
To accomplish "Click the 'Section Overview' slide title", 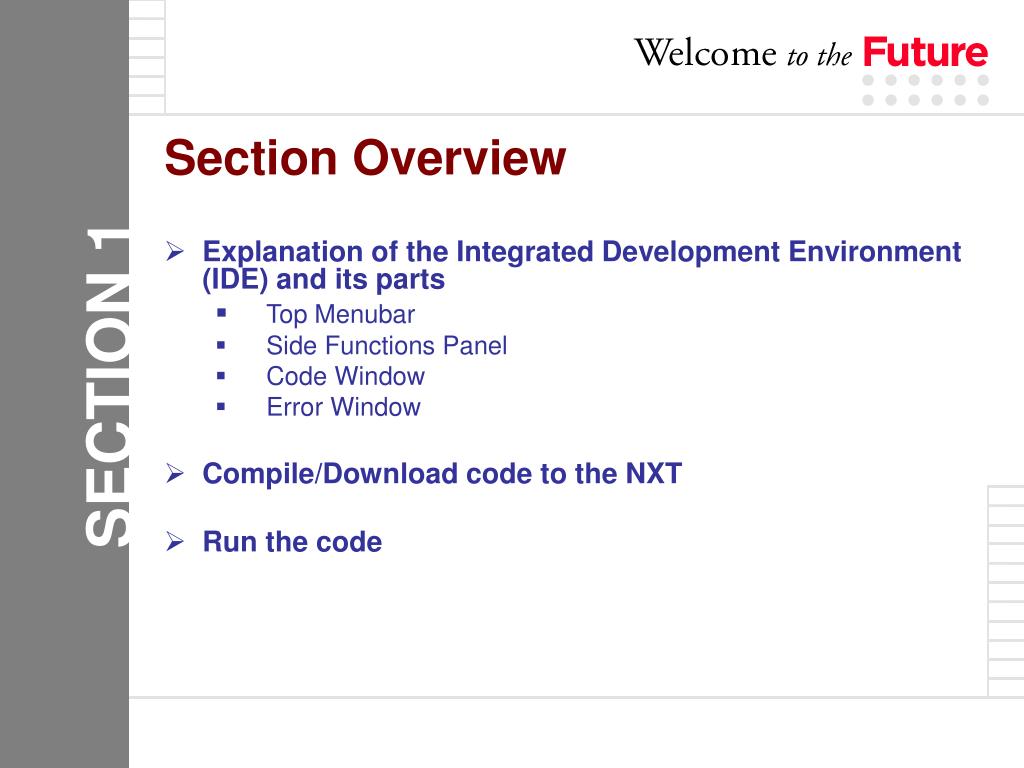I will click(365, 158).
